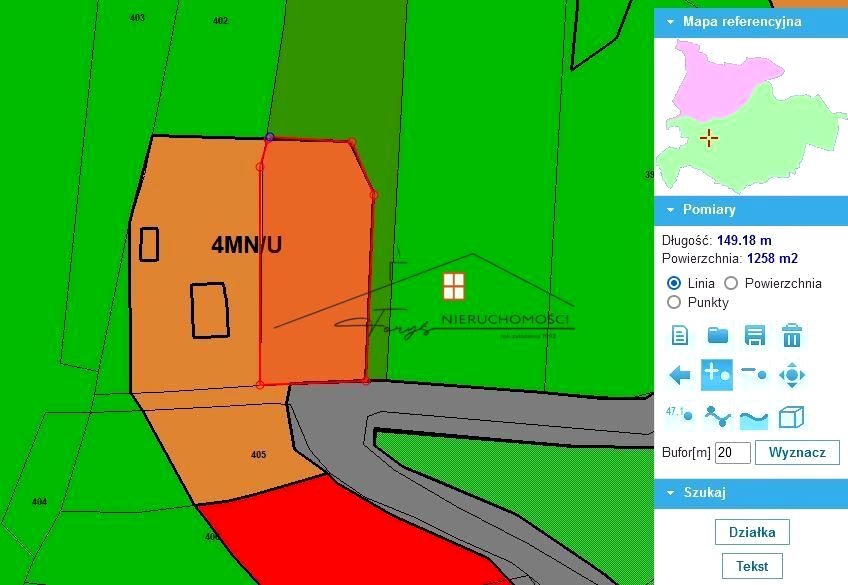Click the point elevation 47.1 icon
Viewport: 848px width, 585px height.
(x=680, y=416)
